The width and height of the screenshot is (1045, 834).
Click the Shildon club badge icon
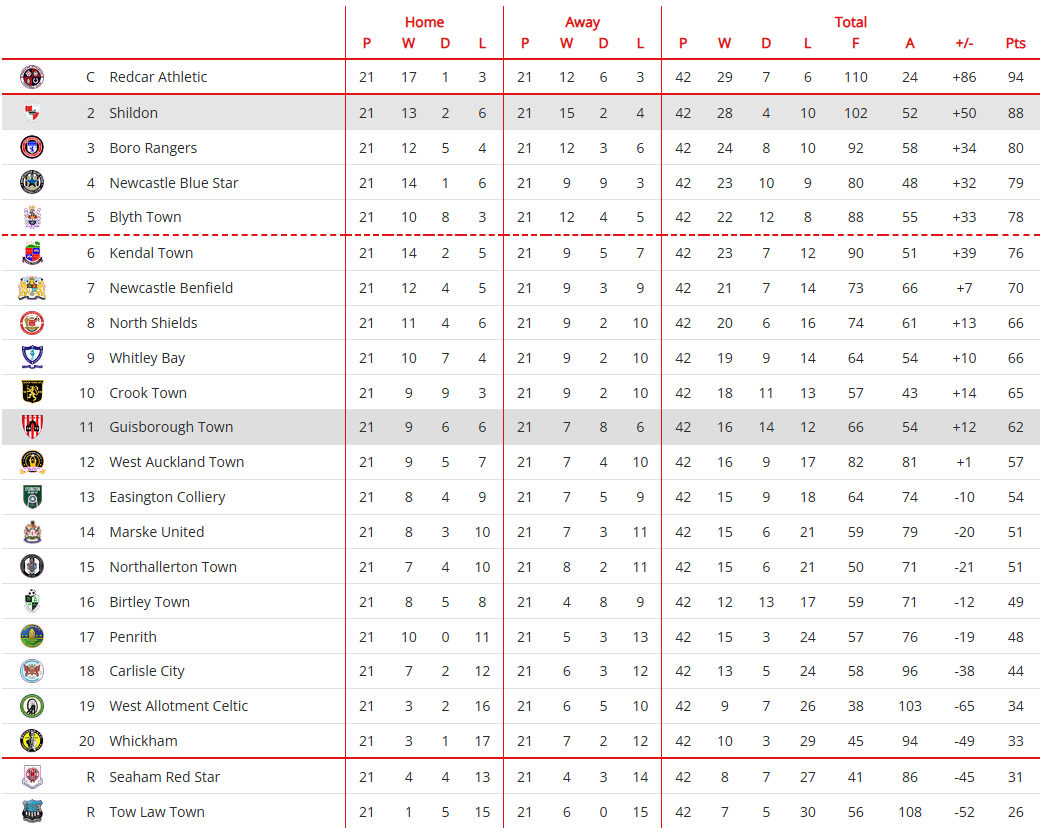coord(32,113)
